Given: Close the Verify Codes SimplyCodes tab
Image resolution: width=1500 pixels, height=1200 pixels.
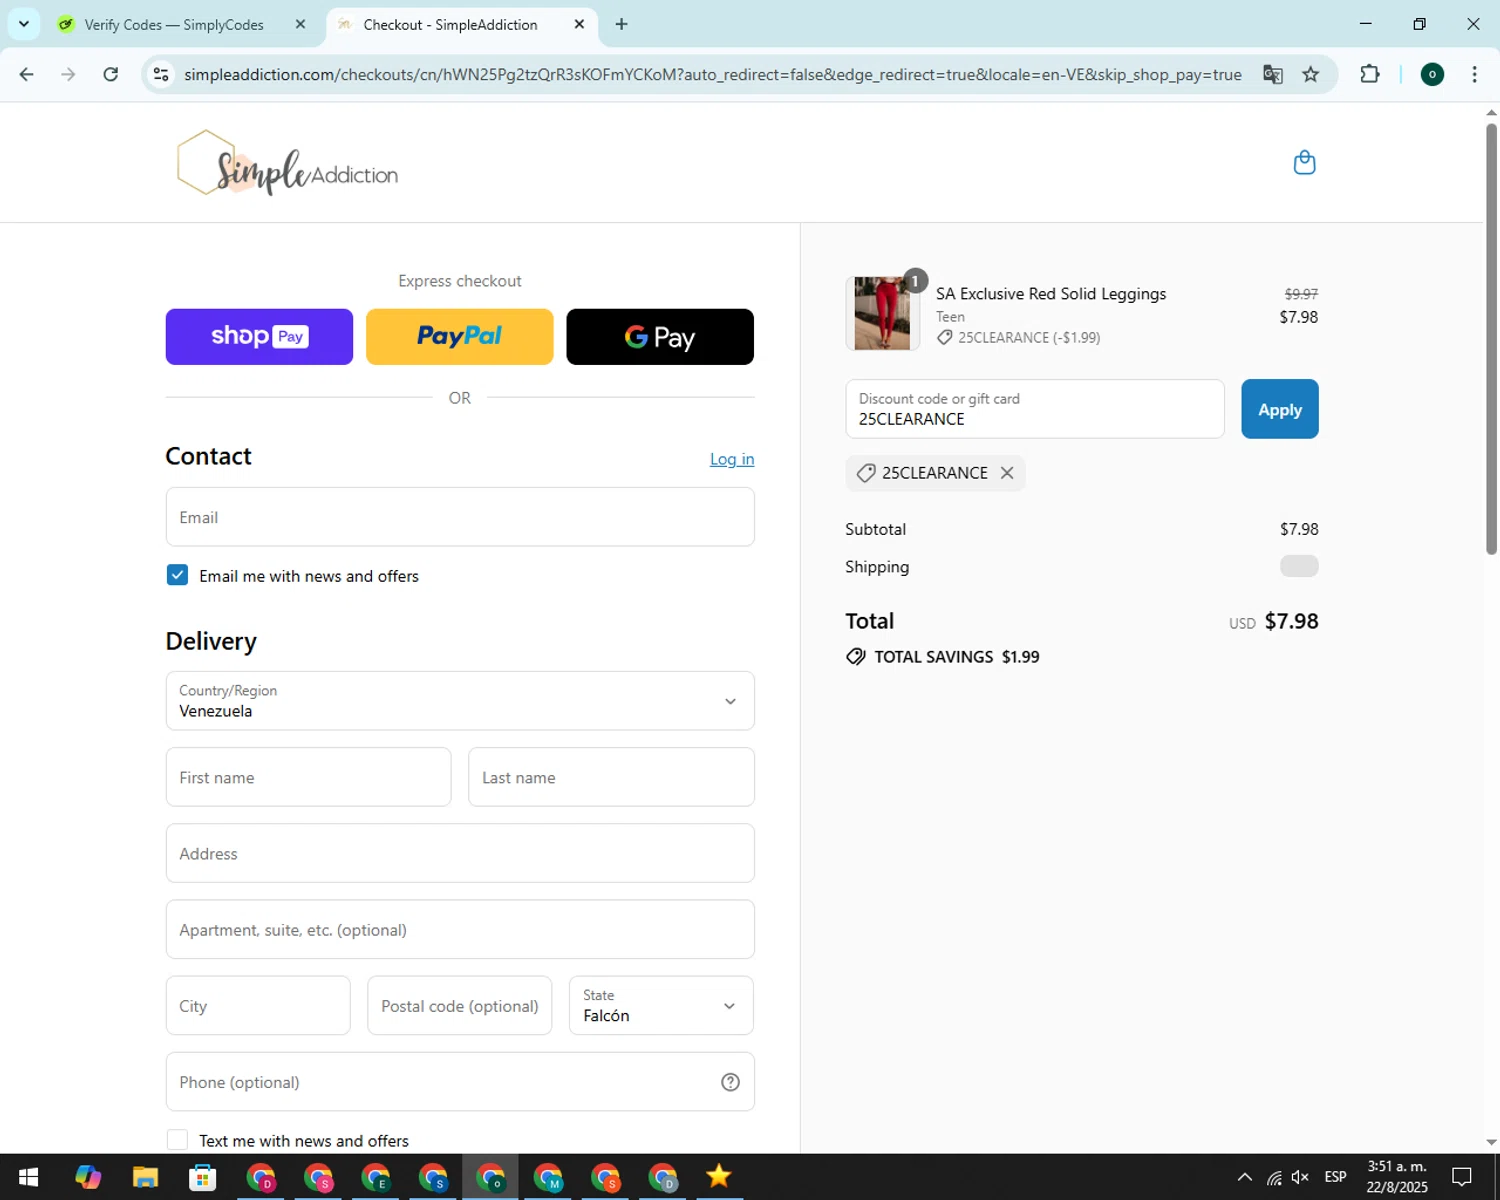Looking at the screenshot, I should coord(300,24).
